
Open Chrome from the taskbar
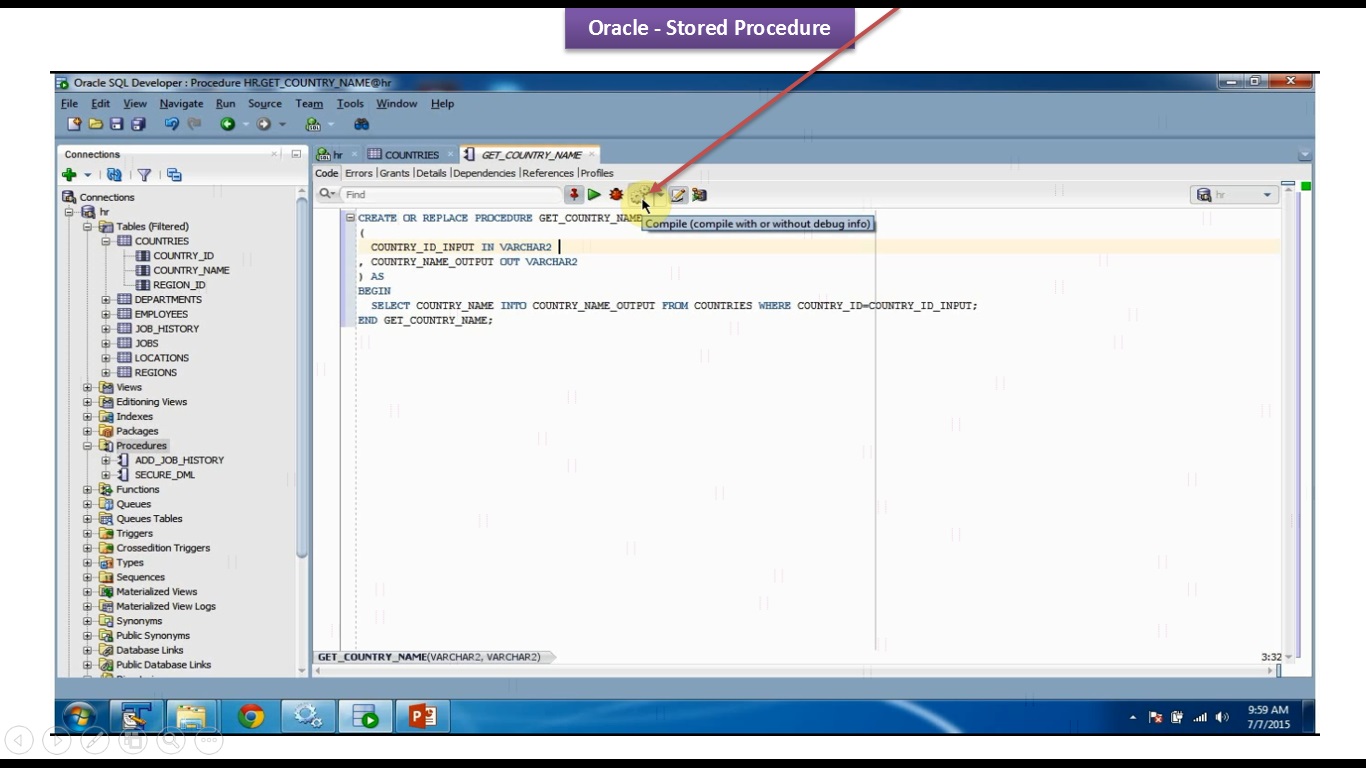[x=251, y=716]
